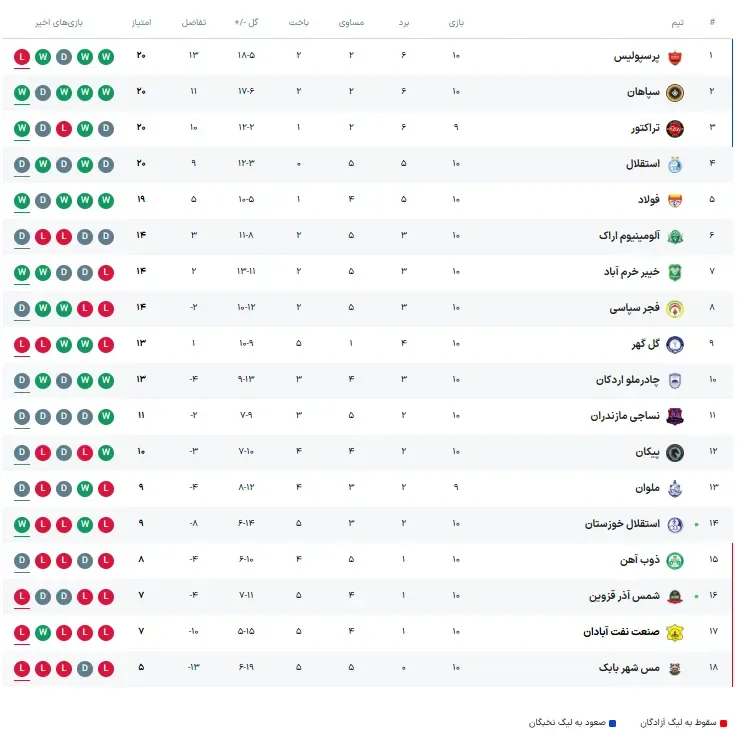This screenshot has height=755, width=756.
Task: Open team name پرسپولیس link
Action: [x=636, y=57]
